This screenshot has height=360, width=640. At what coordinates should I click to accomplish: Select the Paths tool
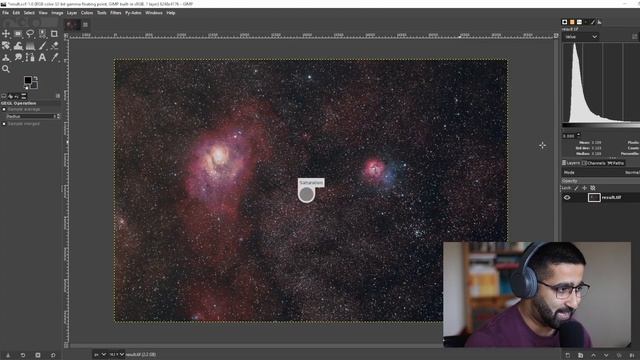point(30,58)
